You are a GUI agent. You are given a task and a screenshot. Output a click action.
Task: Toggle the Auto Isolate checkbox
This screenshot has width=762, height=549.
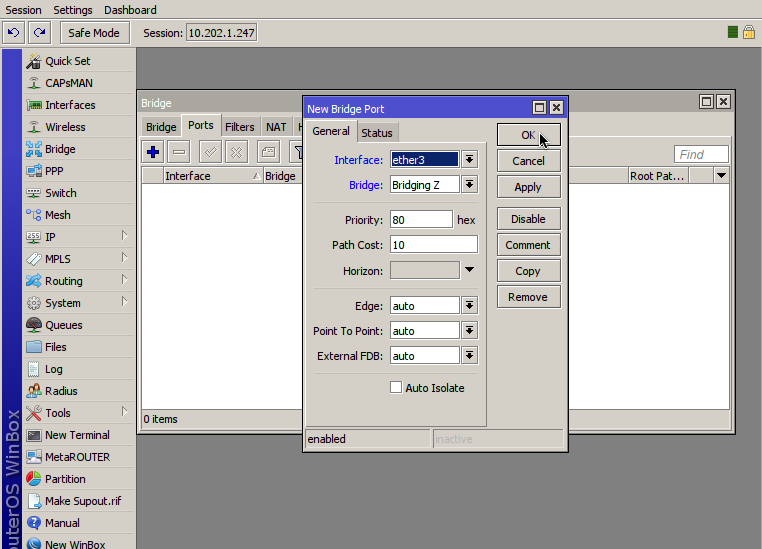(396, 387)
